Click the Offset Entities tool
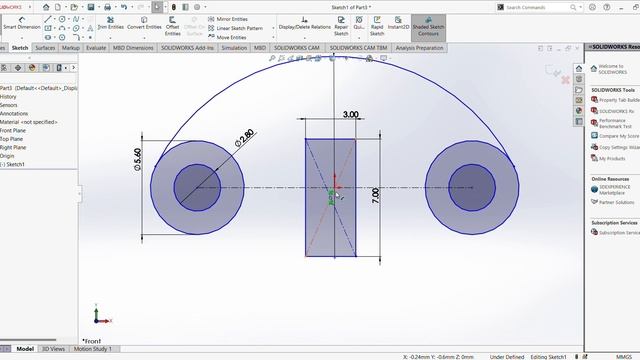Viewport: 640px width, 360px height. click(x=172, y=26)
